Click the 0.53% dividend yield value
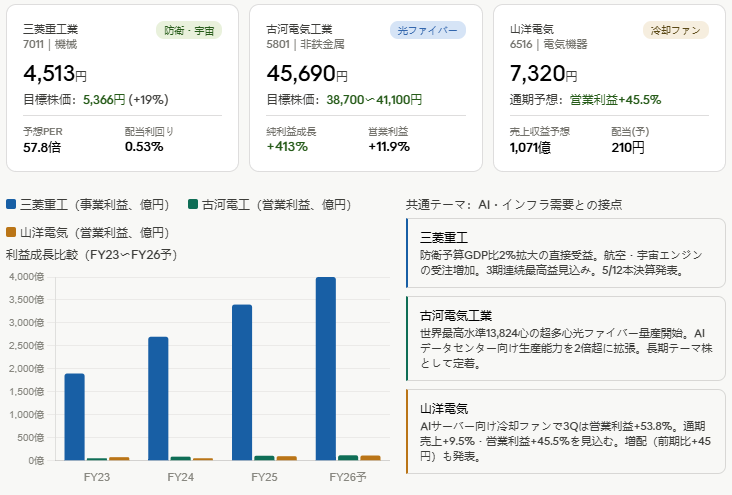 pos(144,147)
